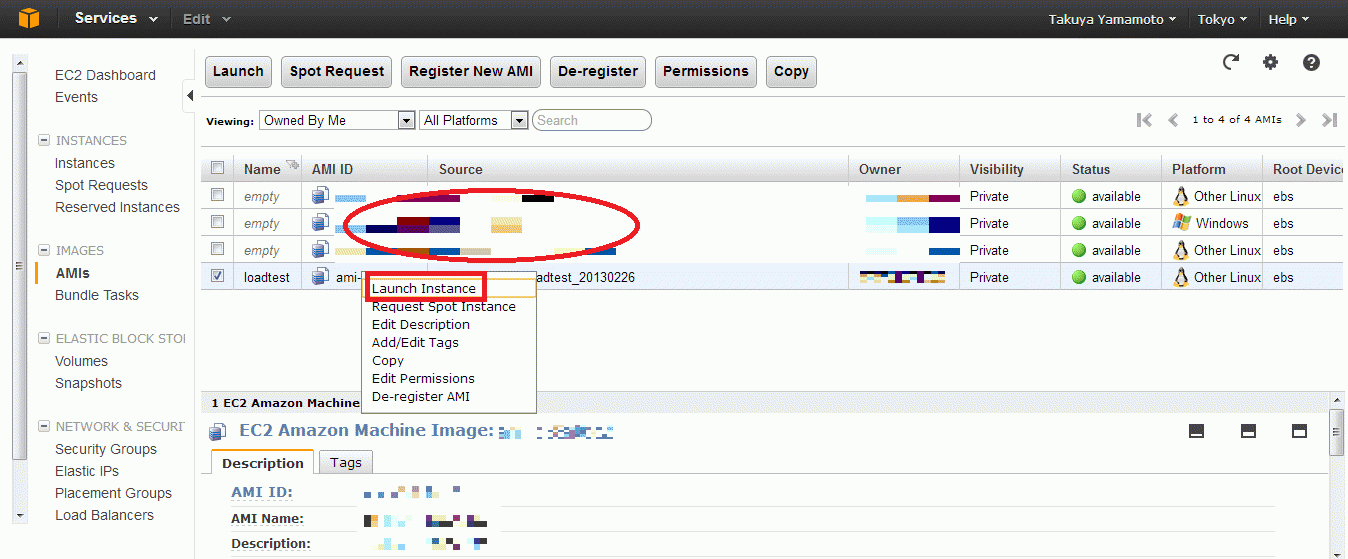Go to the next page of AMIs
Image resolution: width=1348 pixels, height=559 pixels.
point(1301,120)
